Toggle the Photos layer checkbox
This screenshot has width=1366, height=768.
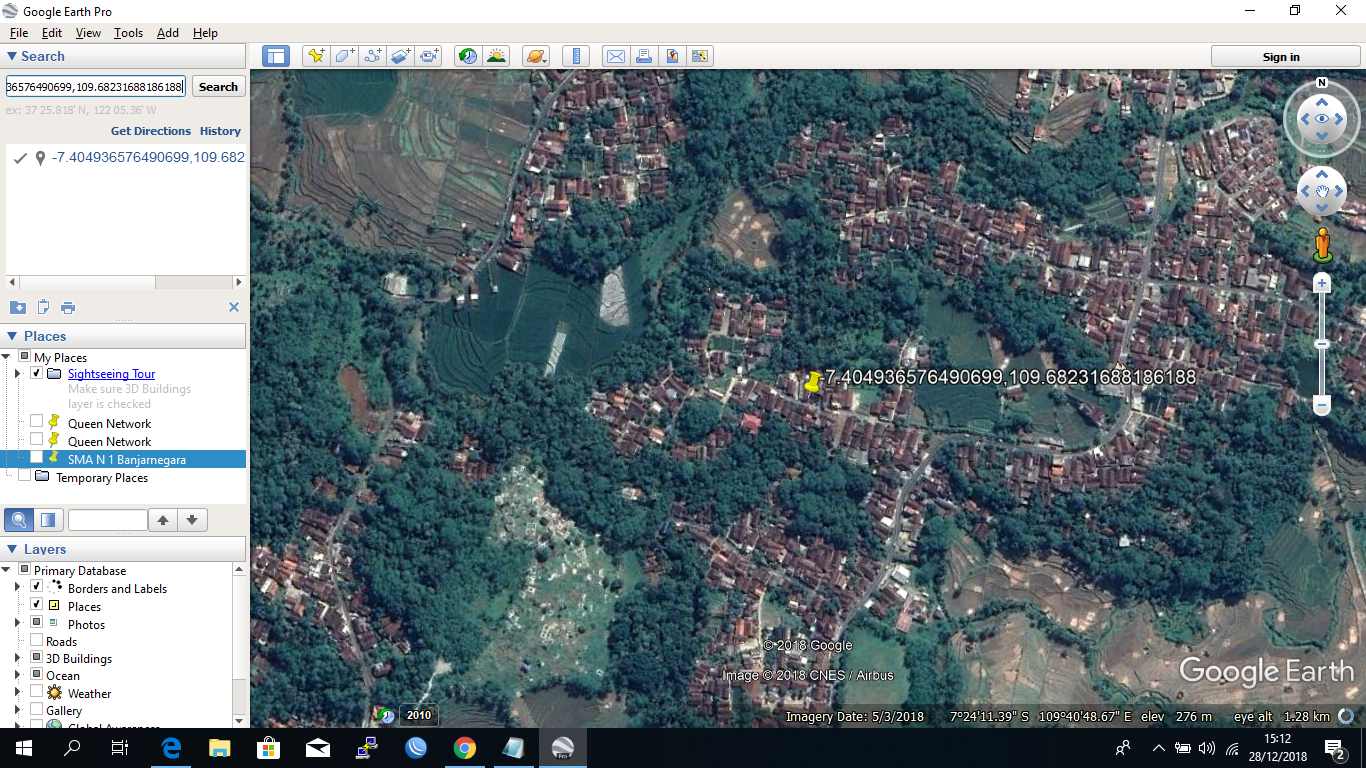37,623
